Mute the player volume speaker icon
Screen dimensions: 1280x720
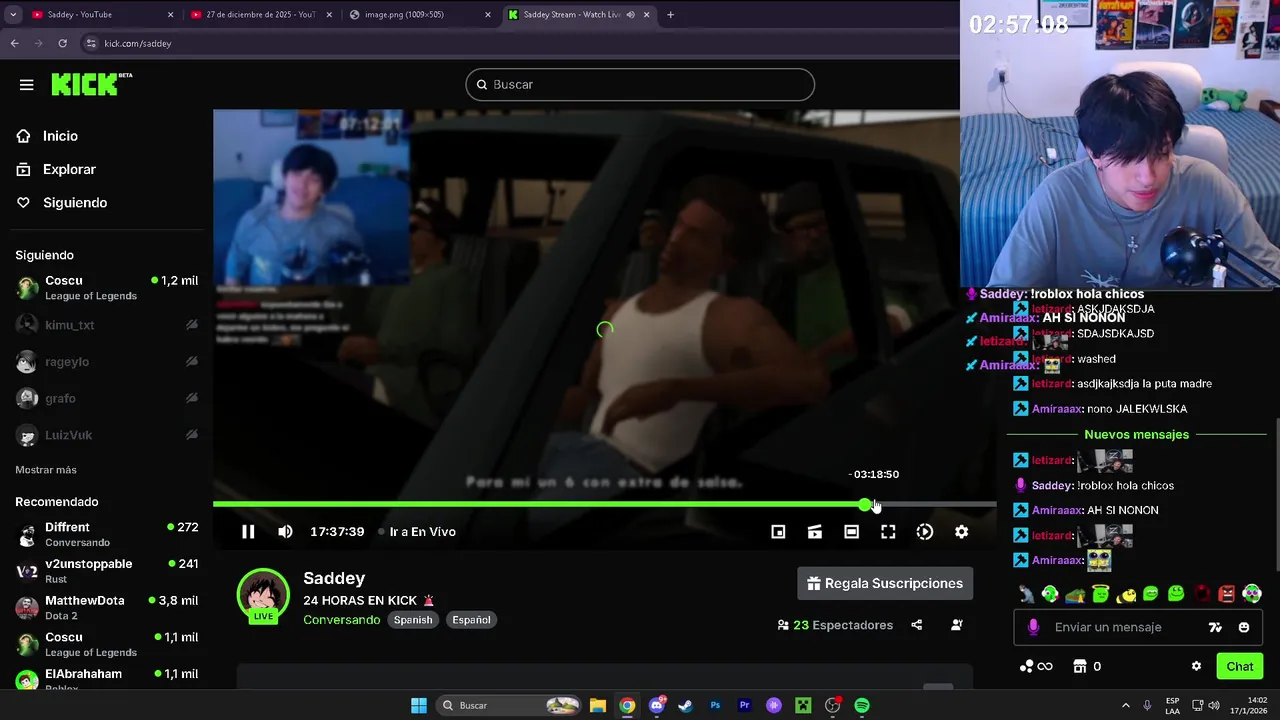coord(285,532)
